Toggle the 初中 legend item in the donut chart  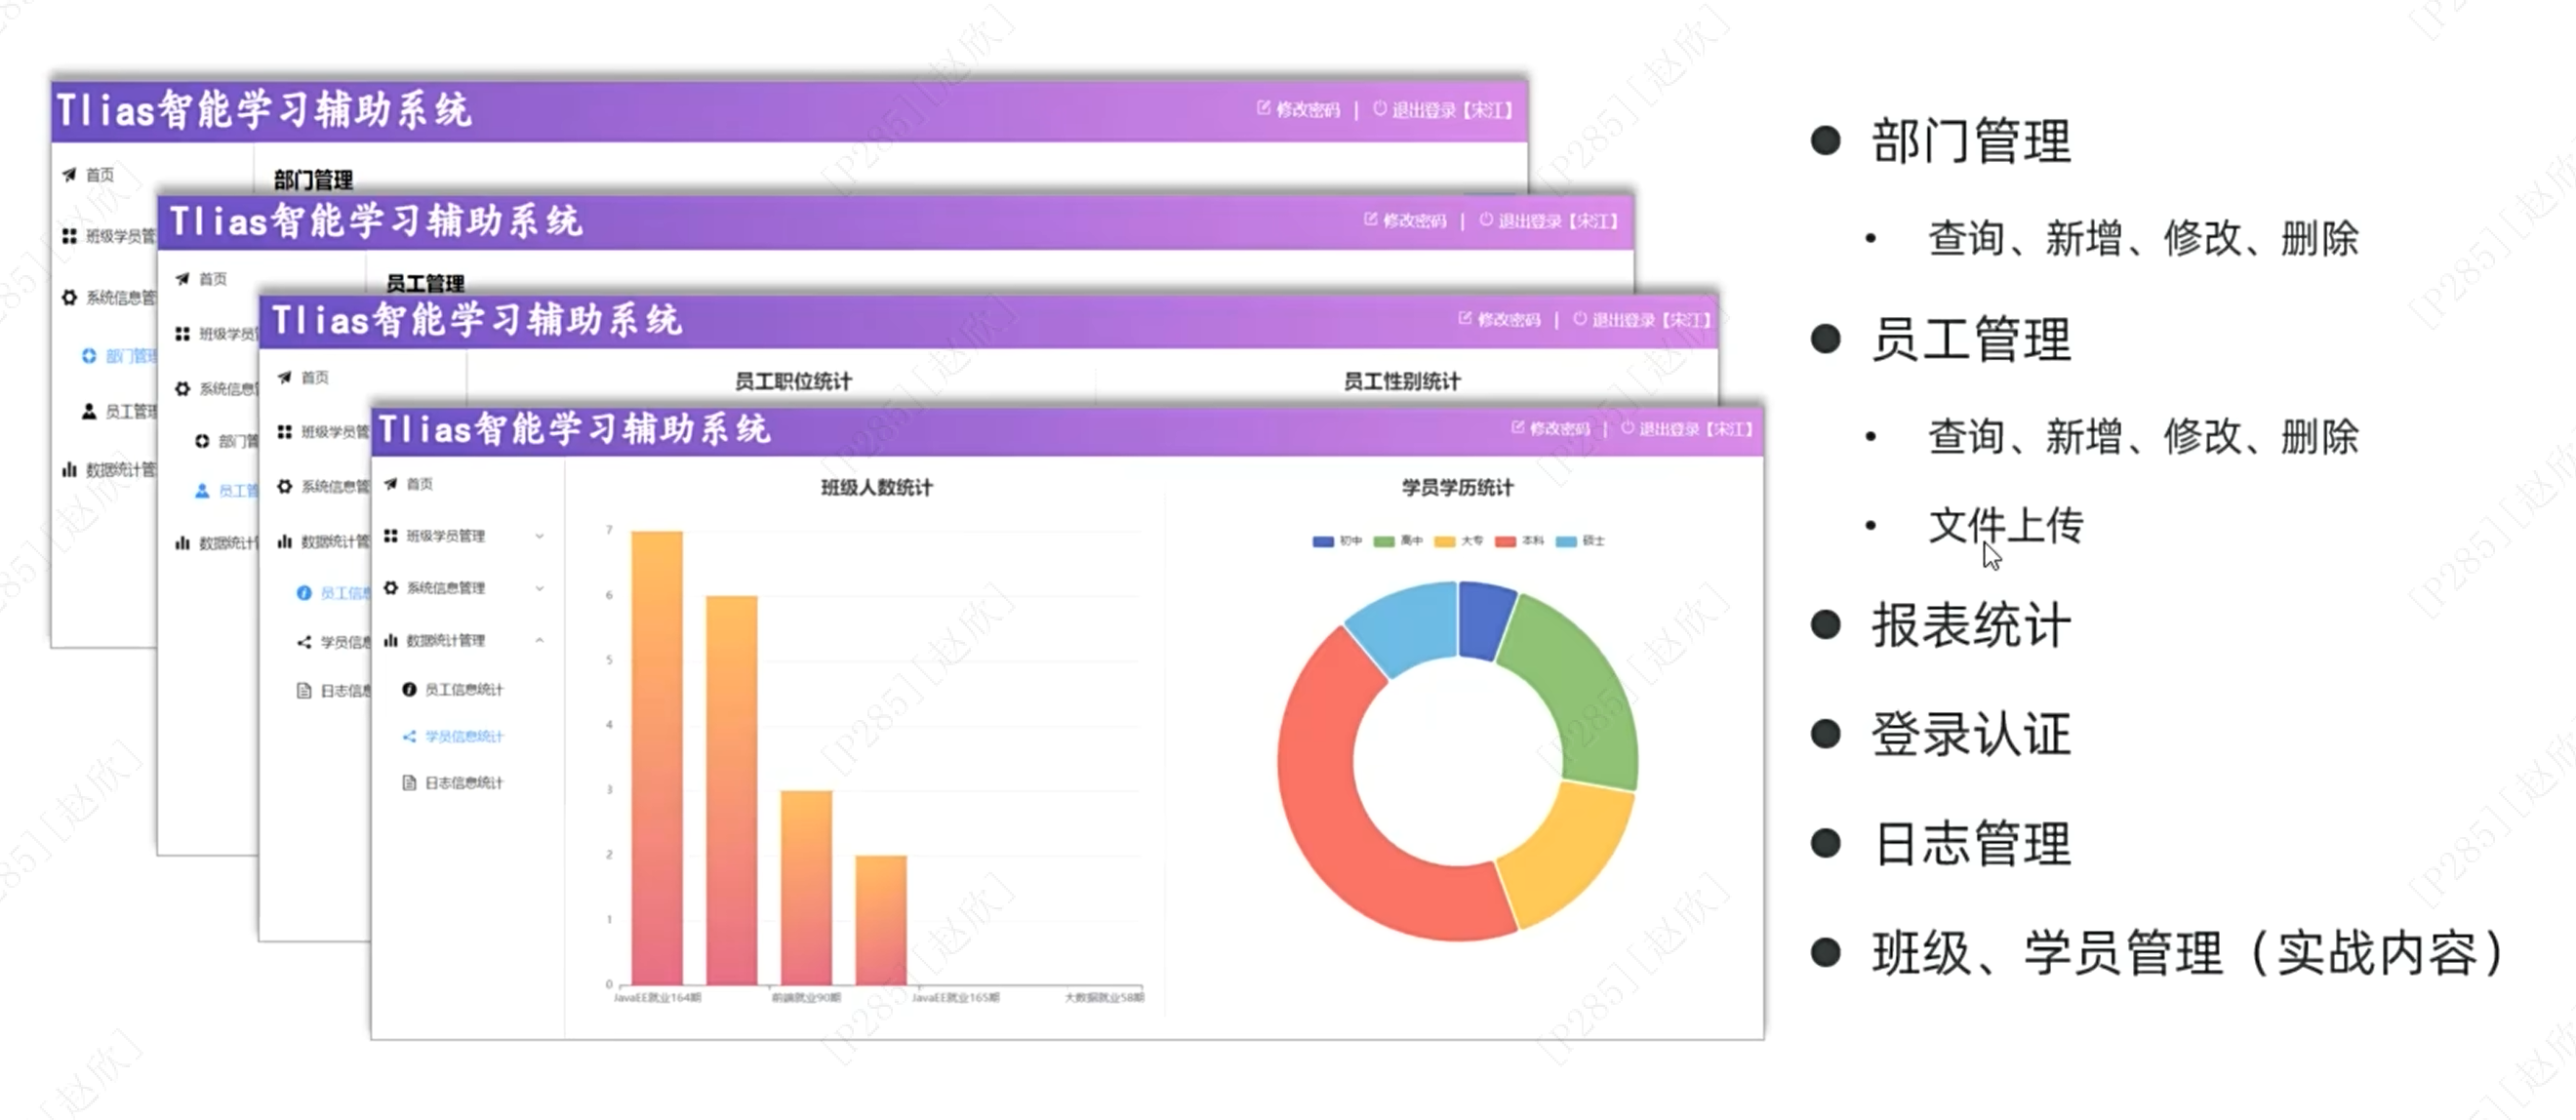[x=1337, y=541]
